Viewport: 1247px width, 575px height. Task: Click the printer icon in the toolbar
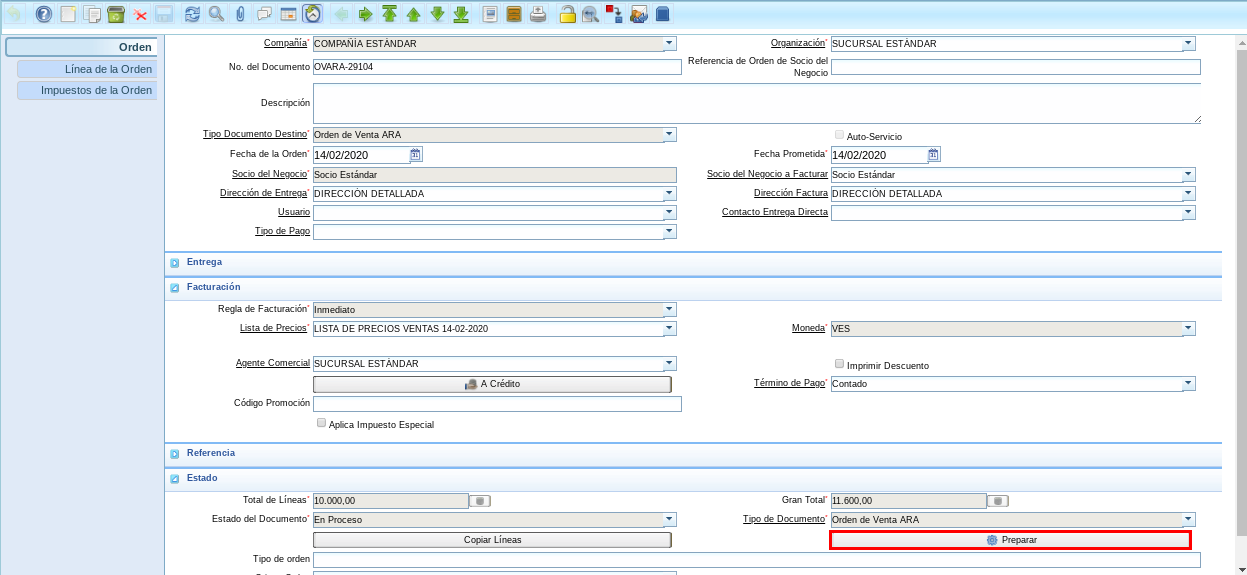click(x=538, y=14)
